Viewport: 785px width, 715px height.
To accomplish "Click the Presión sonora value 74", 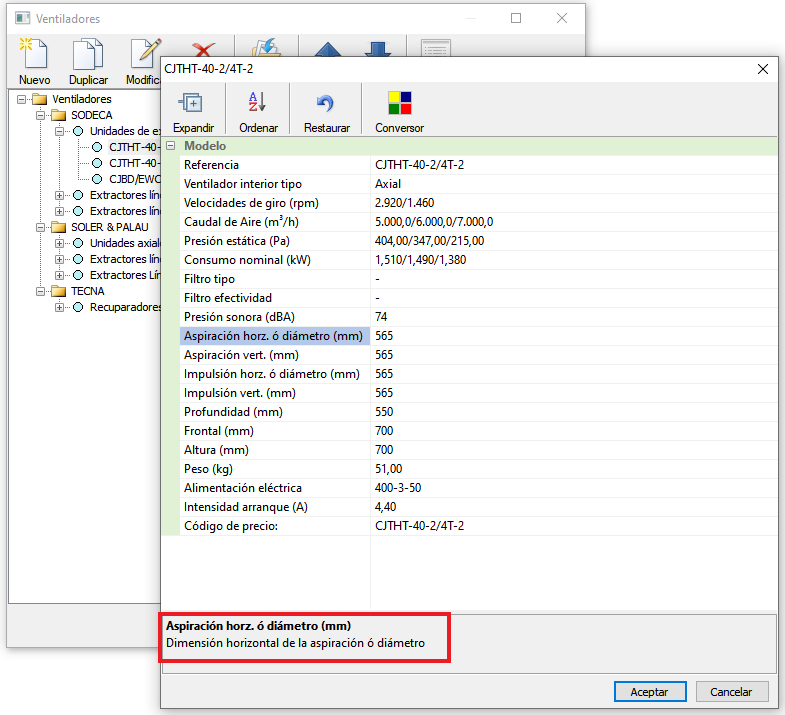I will 381,317.
